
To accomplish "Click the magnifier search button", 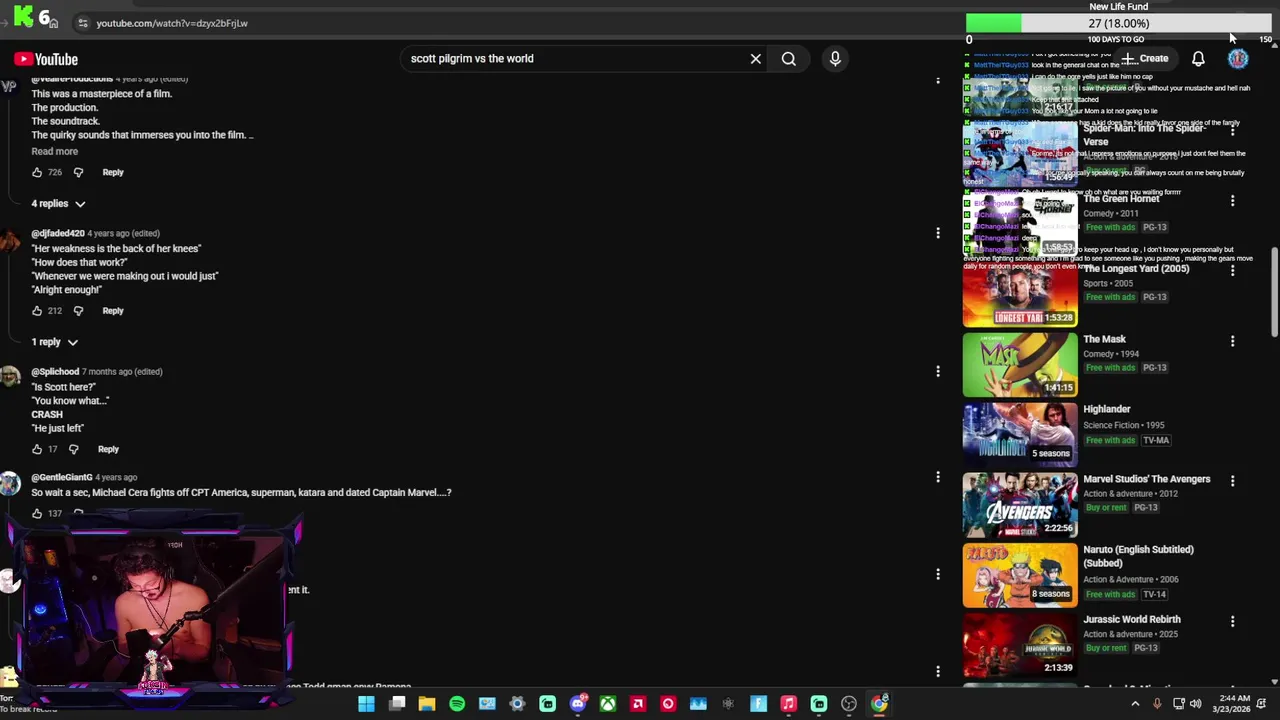I will pyautogui.click(x=789, y=59).
